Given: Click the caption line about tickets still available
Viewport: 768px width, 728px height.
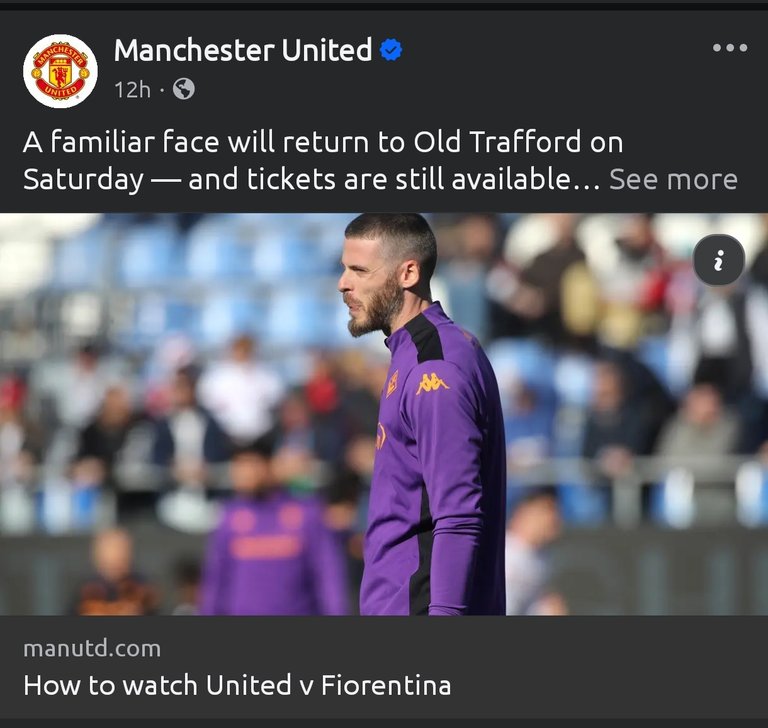Looking at the screenshot, I should pyautogui.click(x=312, y=180).
